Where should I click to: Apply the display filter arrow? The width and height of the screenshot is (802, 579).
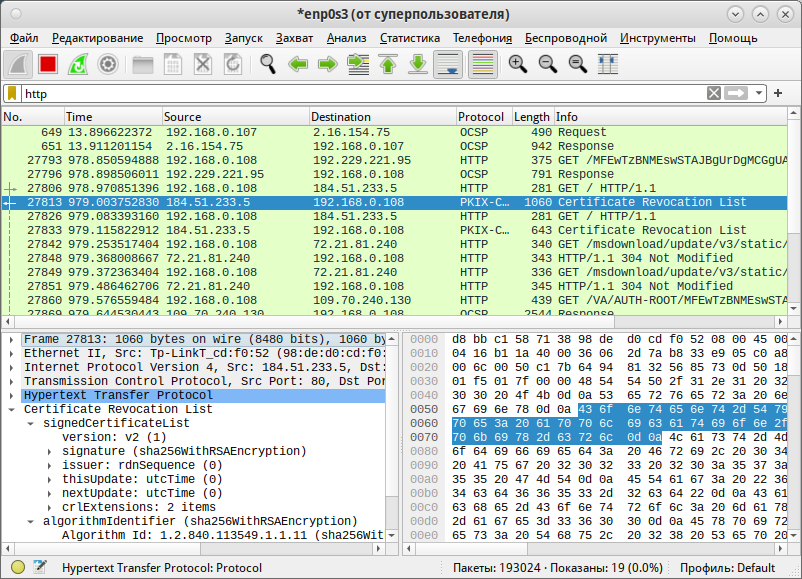point(736,93)
